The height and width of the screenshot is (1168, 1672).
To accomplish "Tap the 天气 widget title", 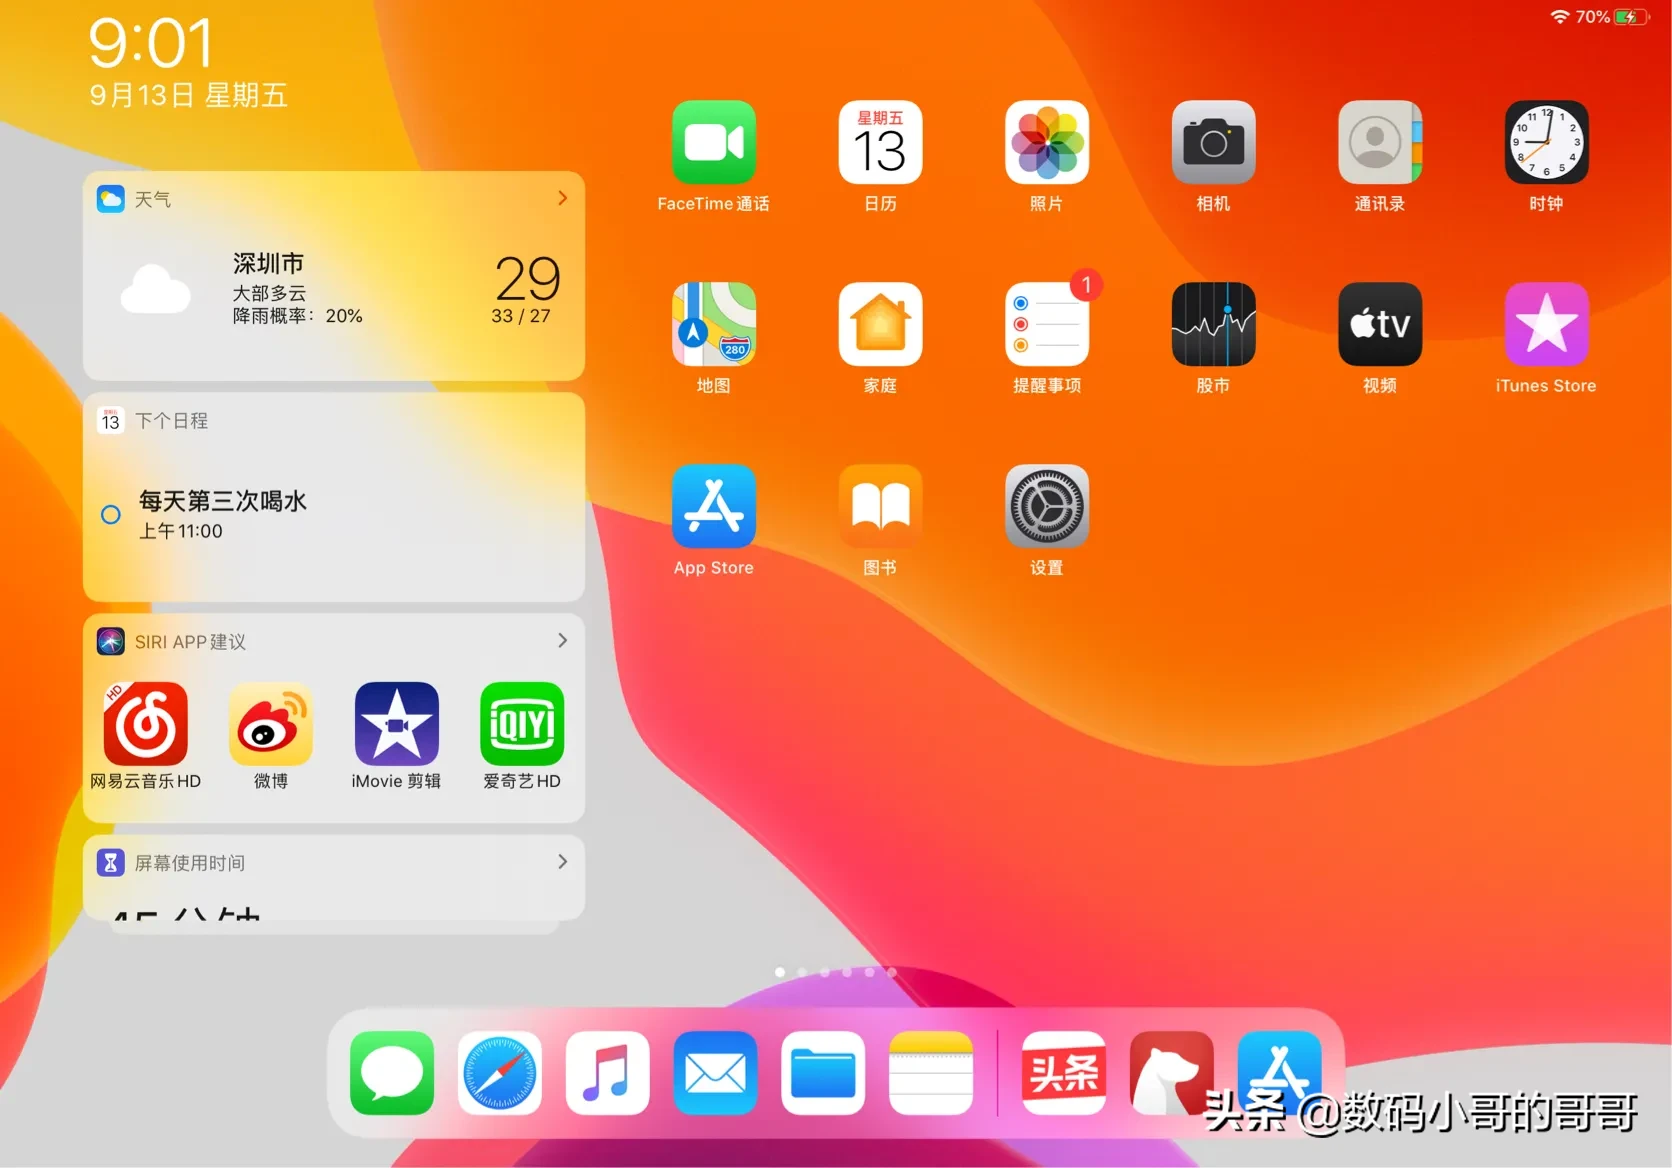I will (x=153, y=199).
